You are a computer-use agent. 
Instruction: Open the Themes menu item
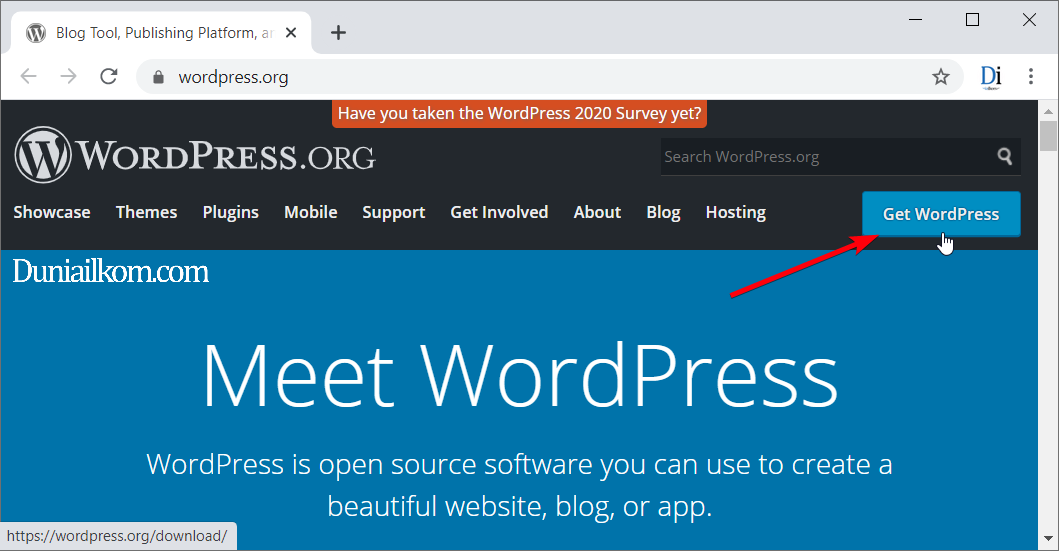pyautogui.click(x=147, y=212)
